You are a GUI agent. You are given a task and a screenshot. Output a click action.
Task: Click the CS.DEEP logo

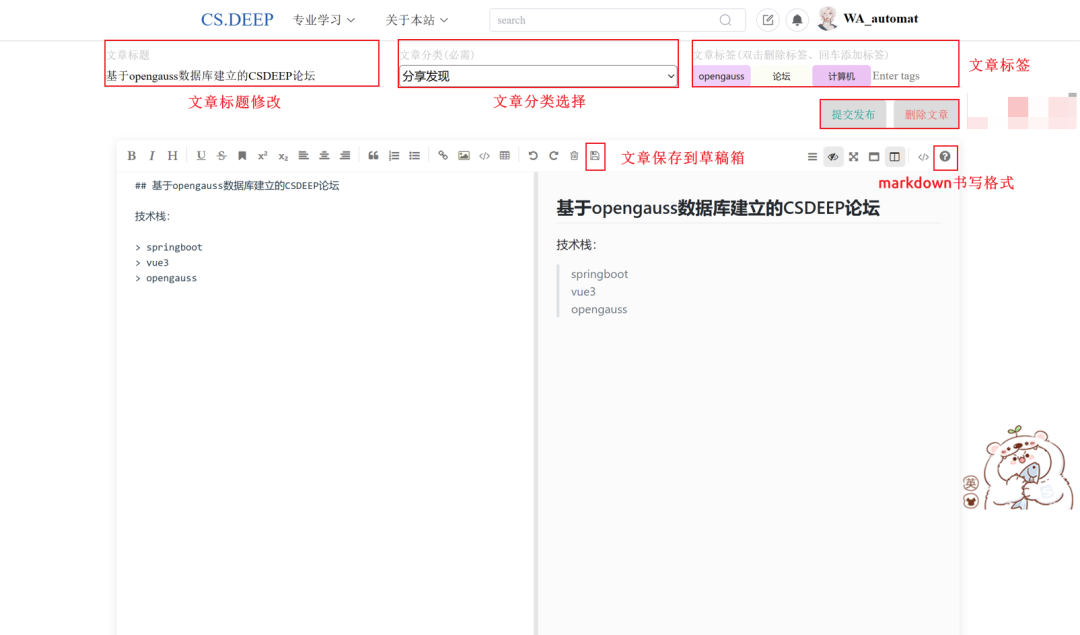coord(237,19)
